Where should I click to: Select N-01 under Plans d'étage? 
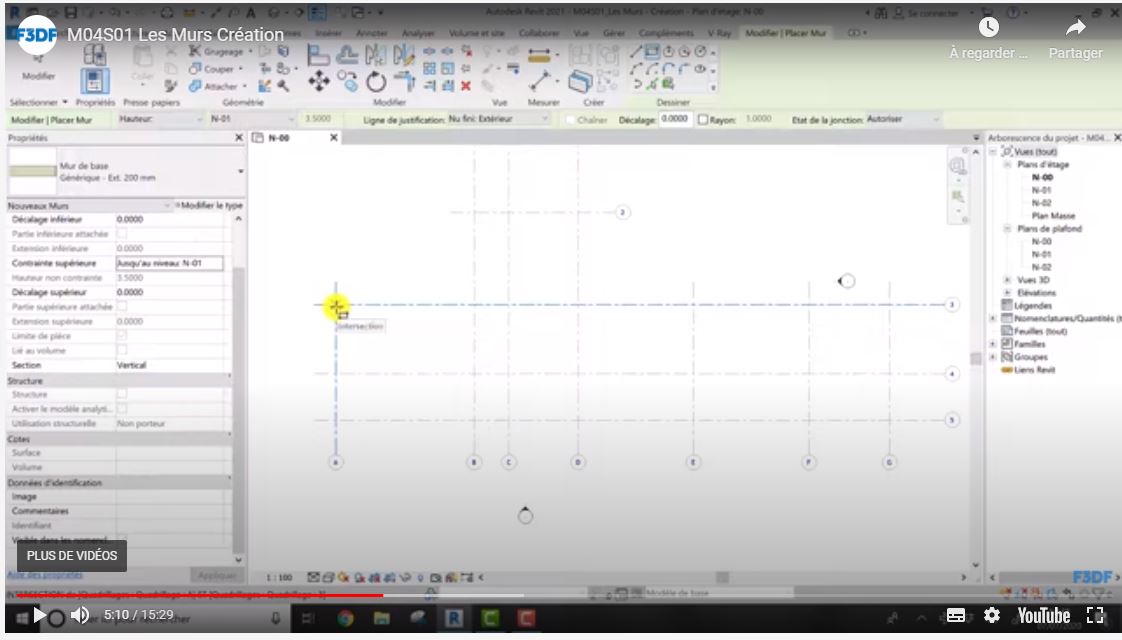(1041, 190)
